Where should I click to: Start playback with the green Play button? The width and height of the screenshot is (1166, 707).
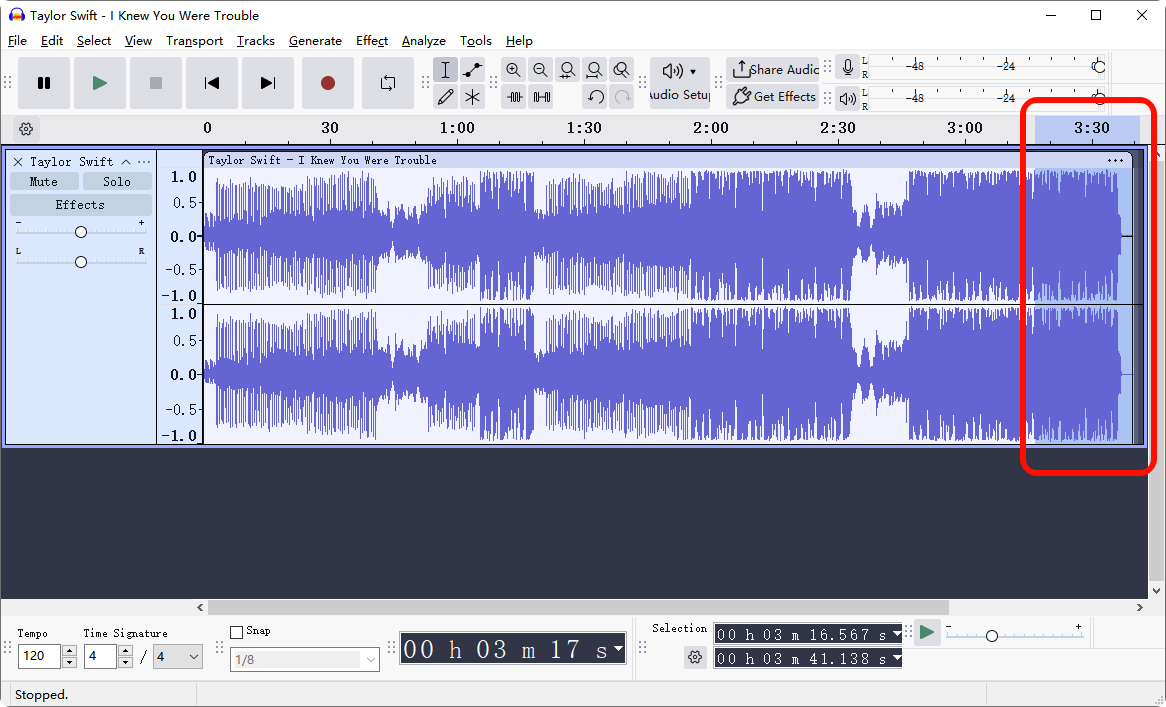[100, 83]
